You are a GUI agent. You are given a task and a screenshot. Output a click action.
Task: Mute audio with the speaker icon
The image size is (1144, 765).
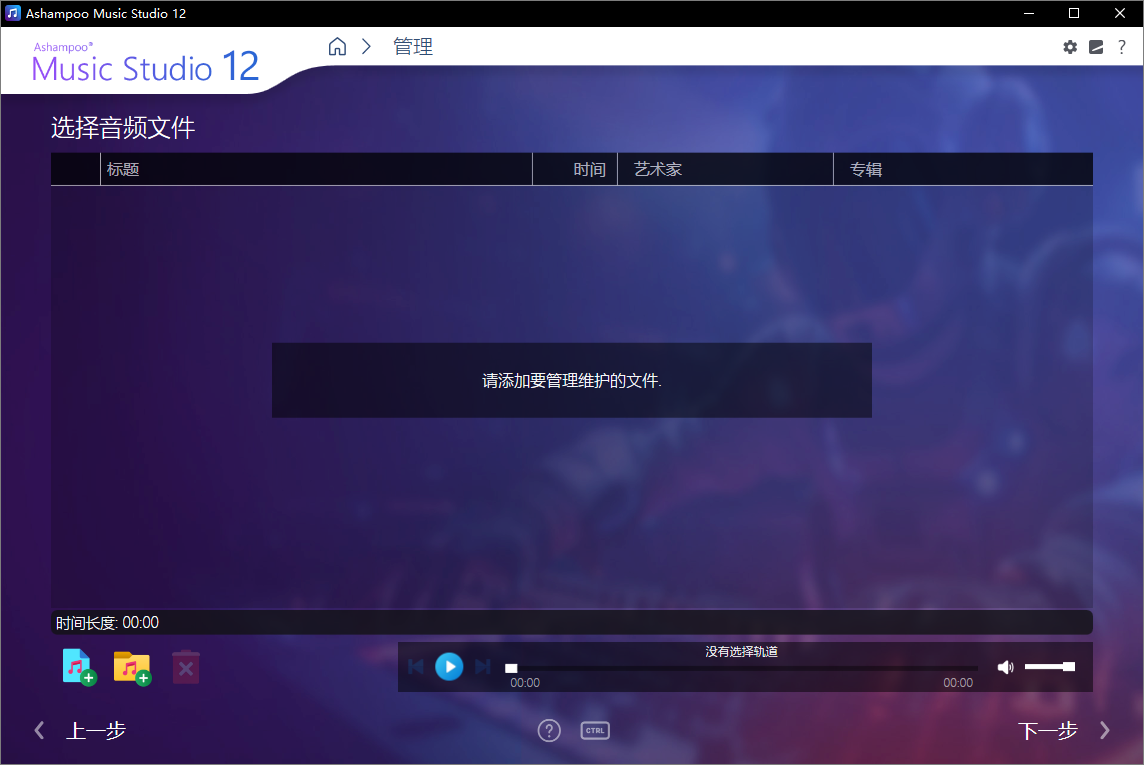point(1006,667)
